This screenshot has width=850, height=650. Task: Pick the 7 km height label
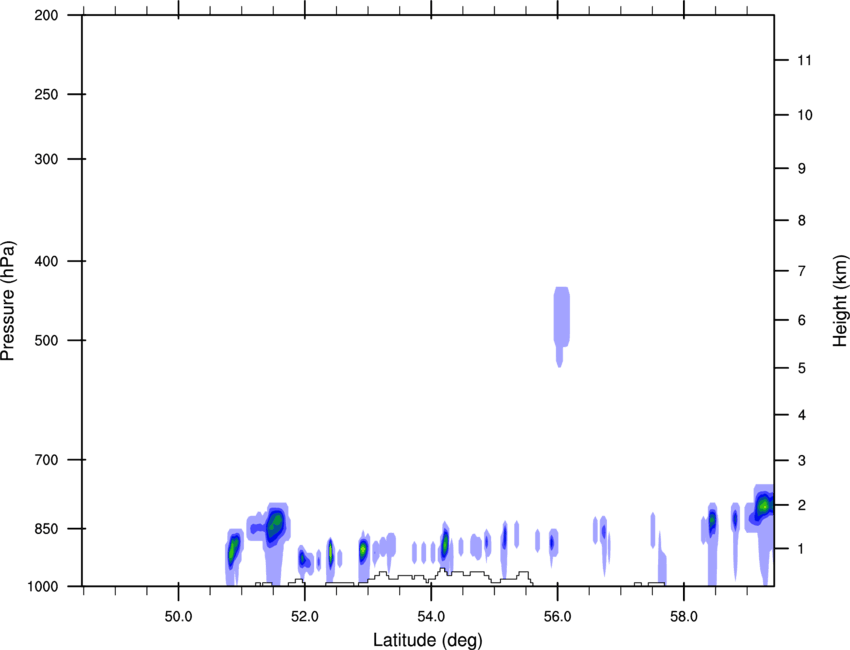point(802,271)
